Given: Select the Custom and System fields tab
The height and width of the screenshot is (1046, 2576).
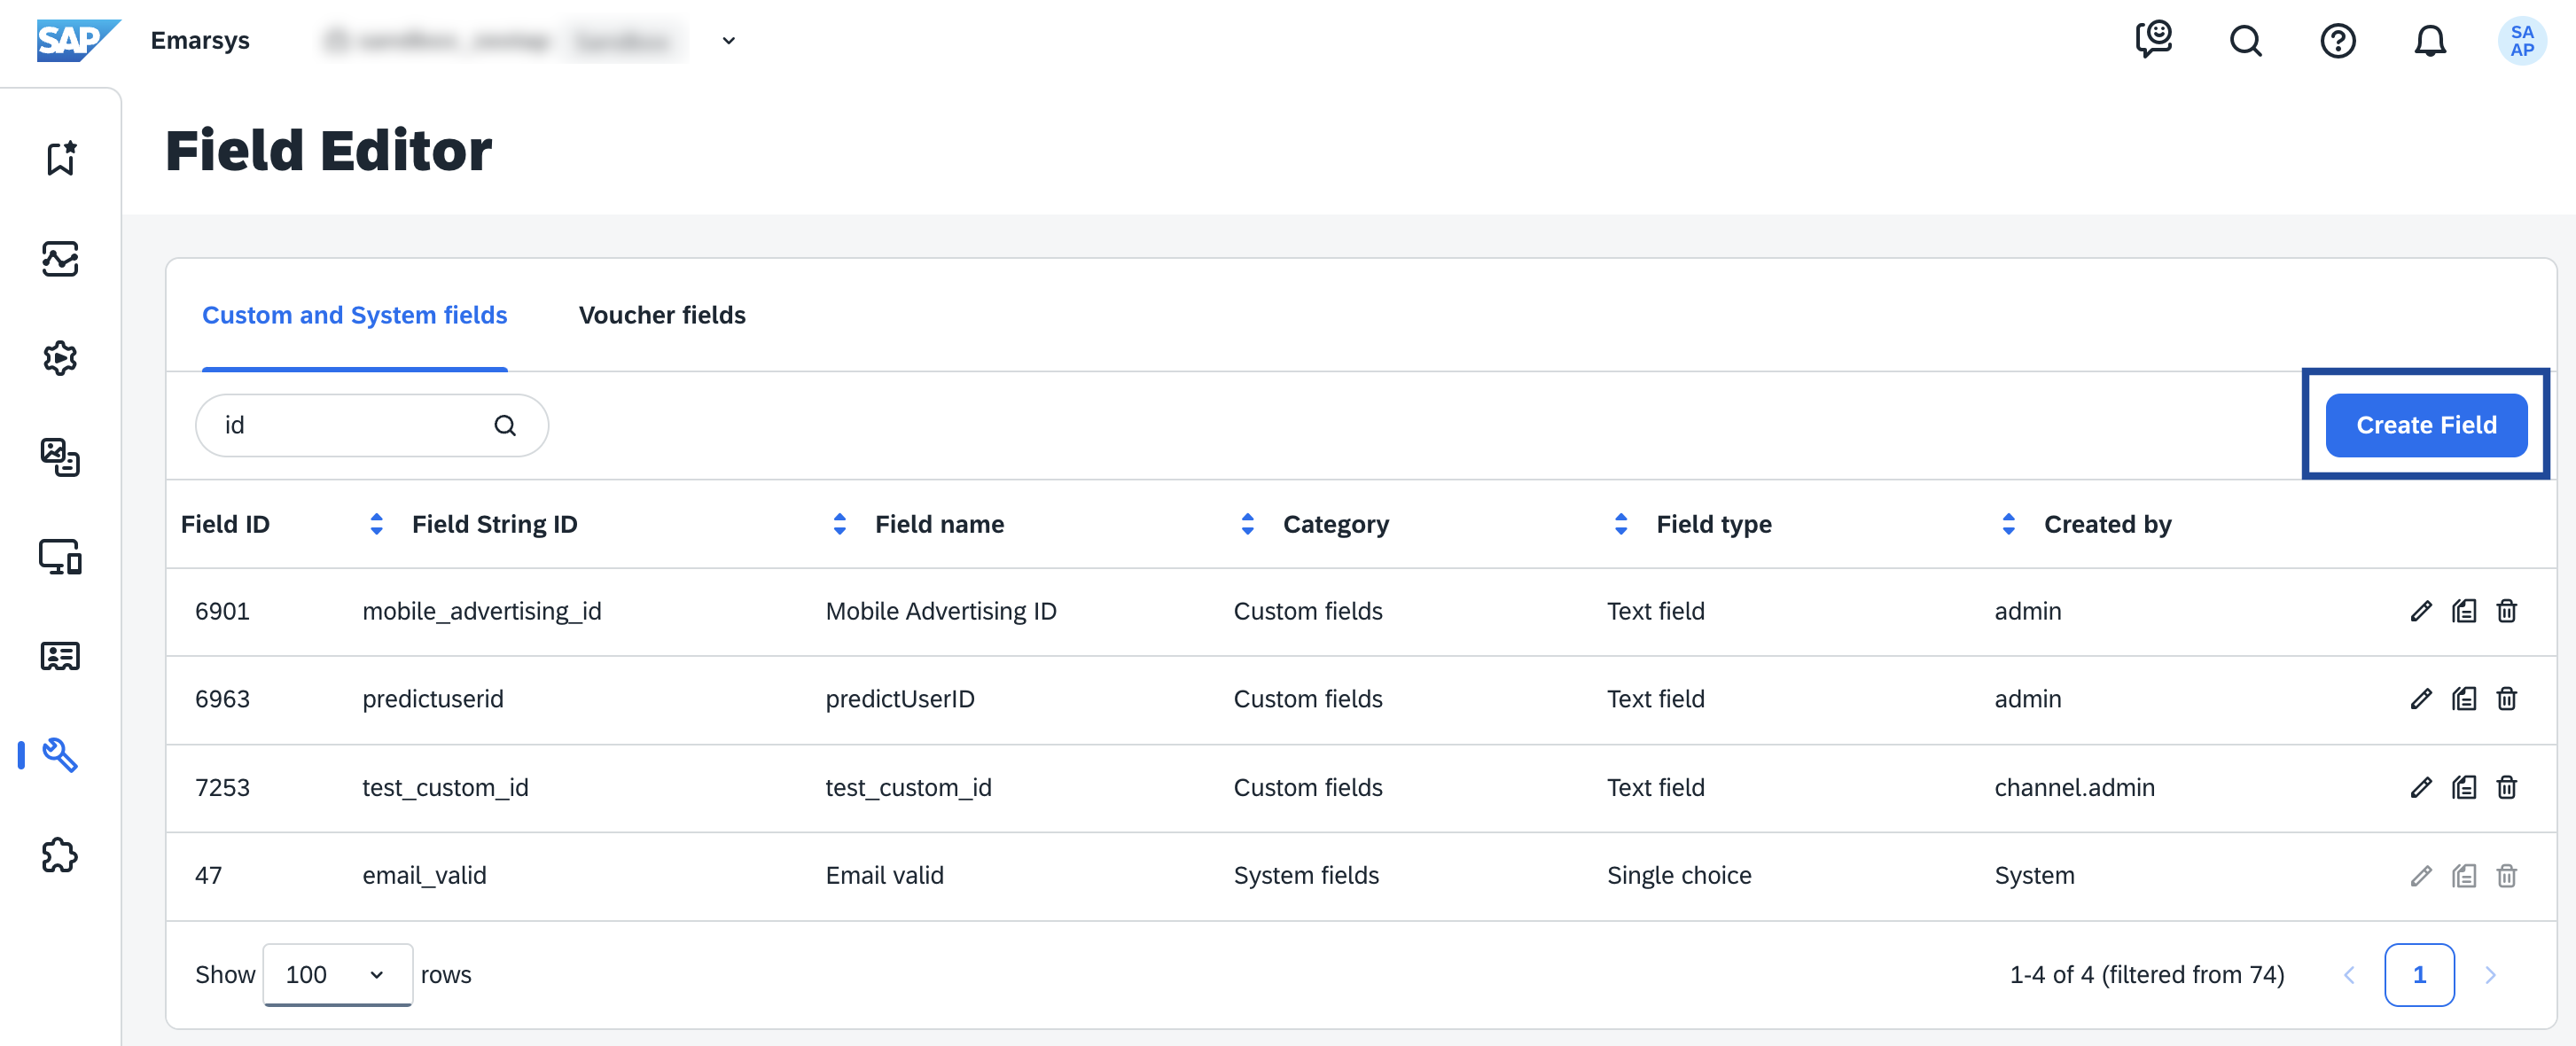Looking at the screenshot, I should tap(354, 315).
